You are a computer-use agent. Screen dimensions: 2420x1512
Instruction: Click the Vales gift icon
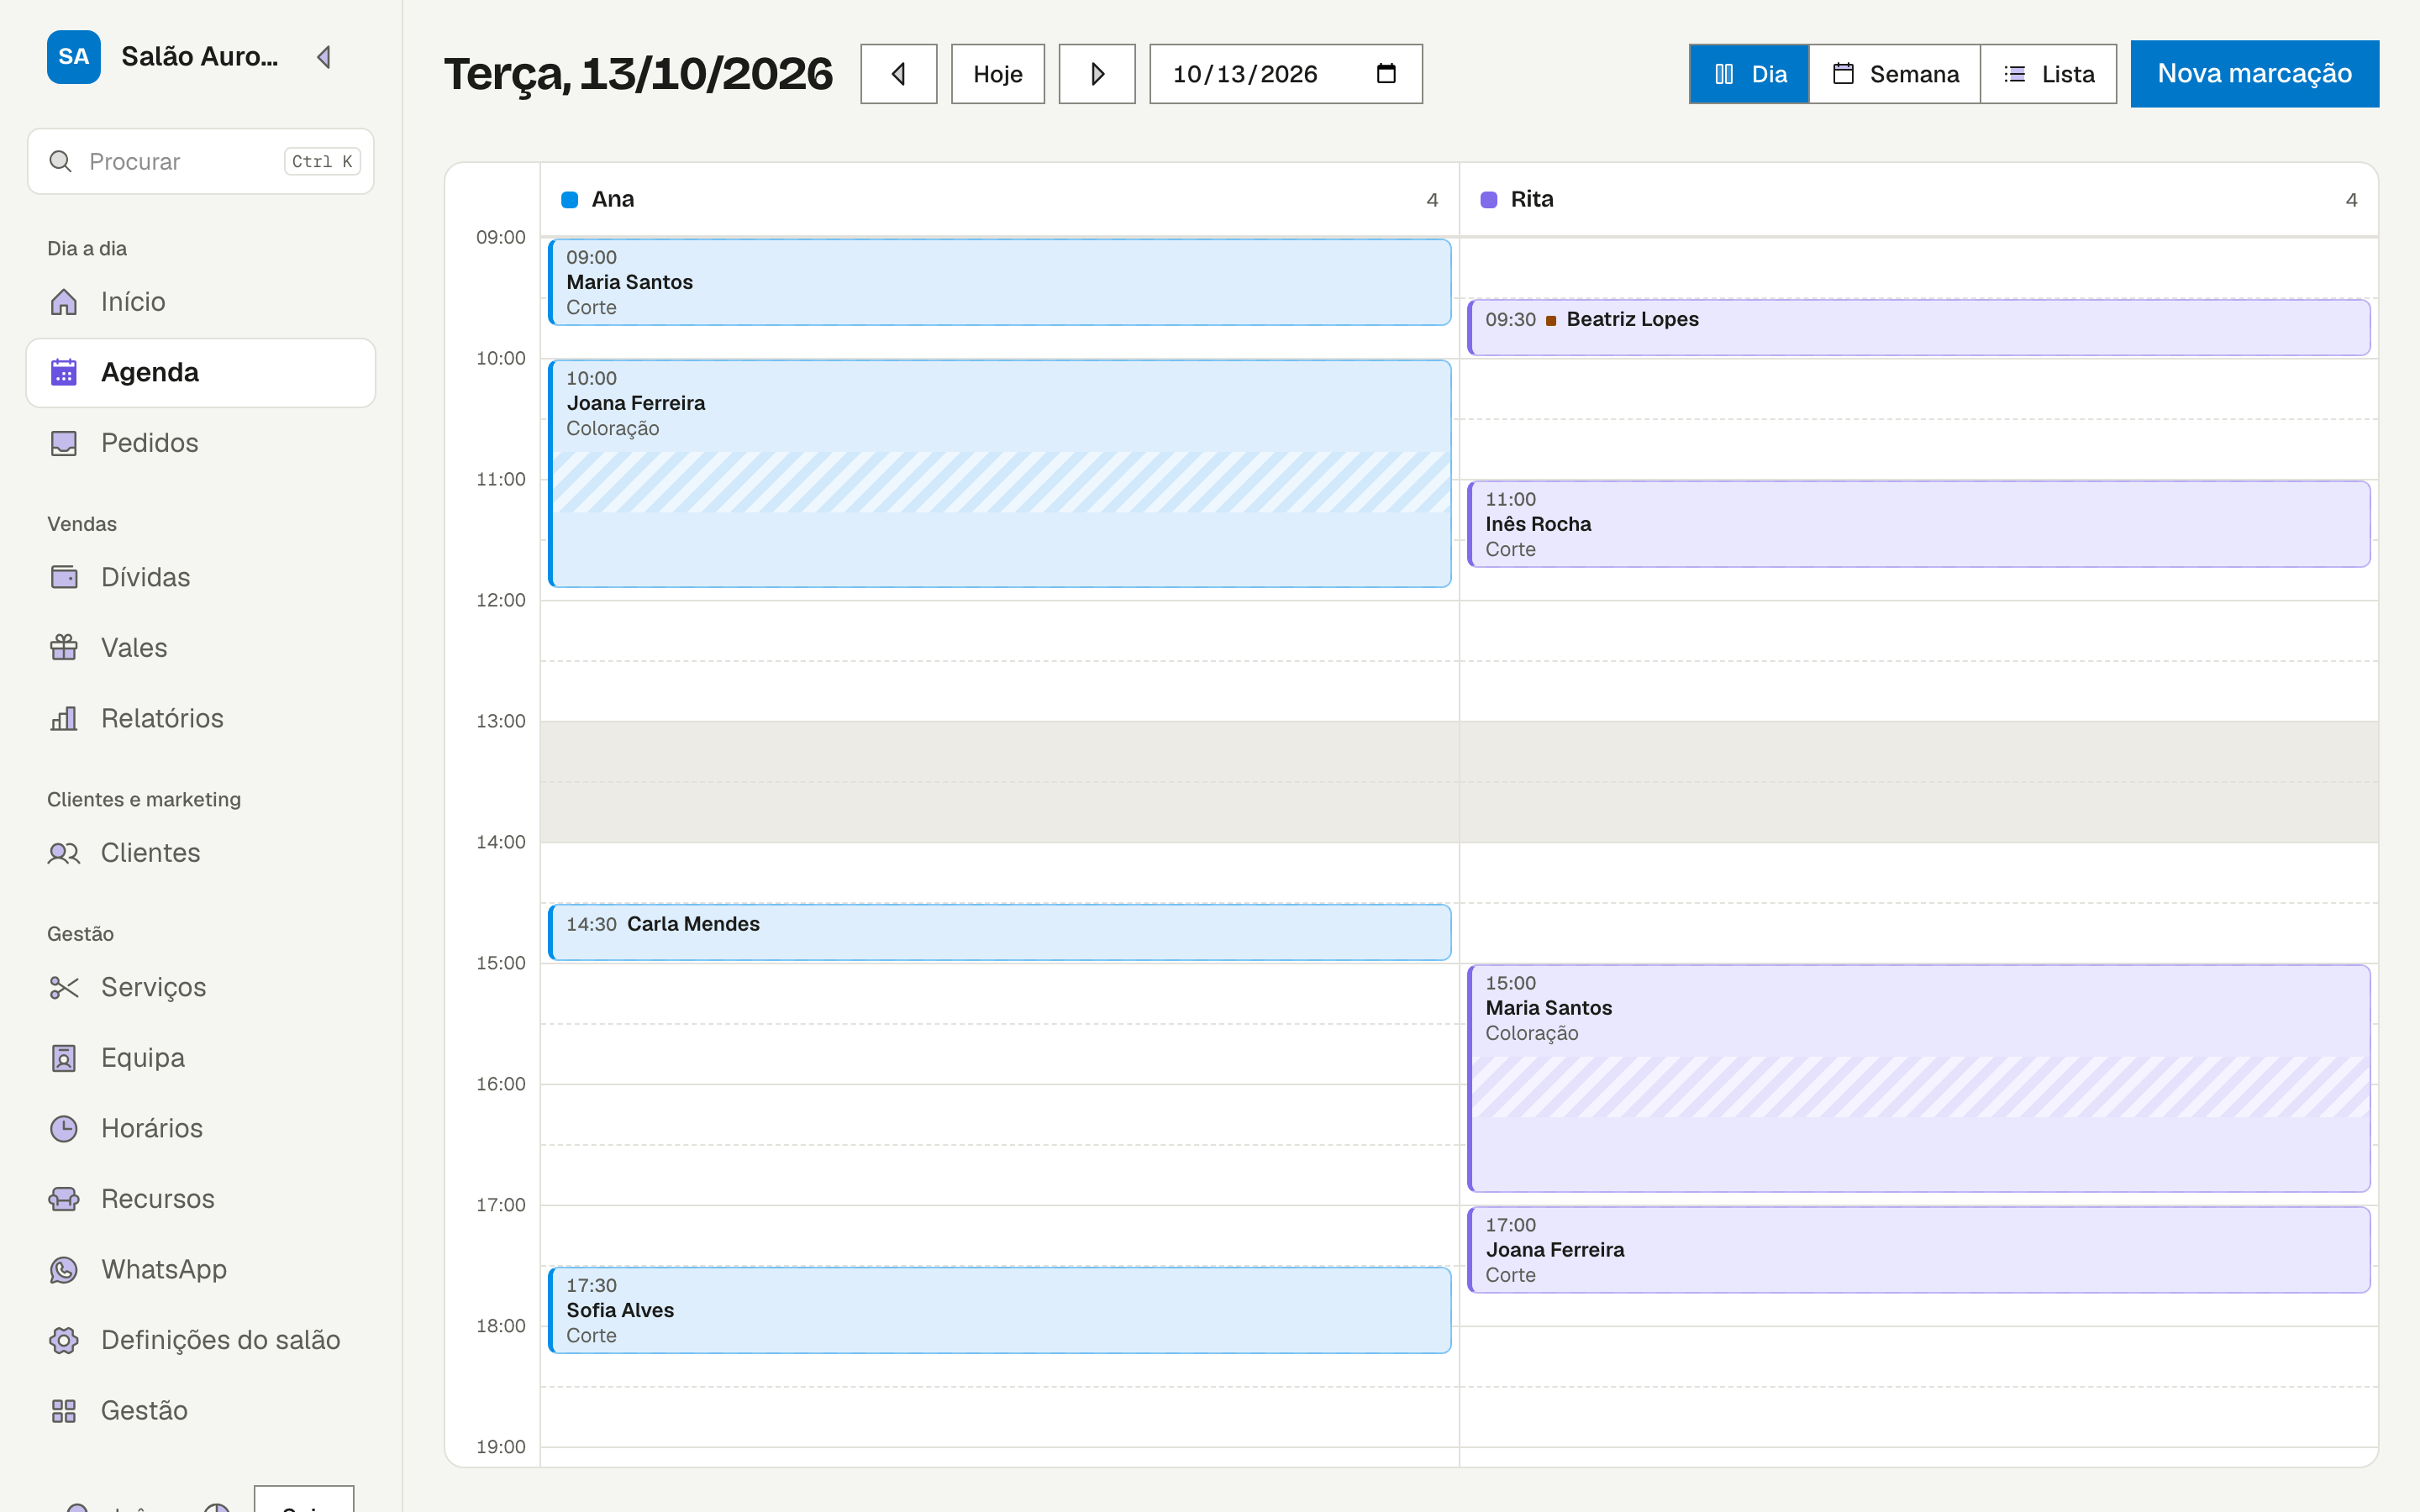coord(64,648)
